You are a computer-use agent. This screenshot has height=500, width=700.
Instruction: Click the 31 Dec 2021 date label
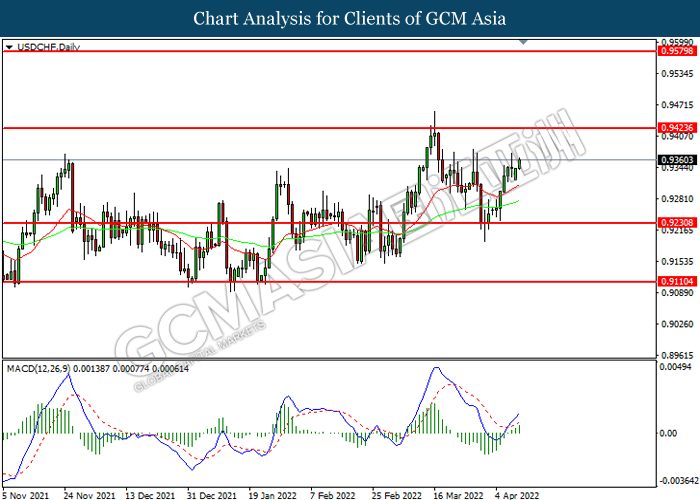tap(212, 495)
